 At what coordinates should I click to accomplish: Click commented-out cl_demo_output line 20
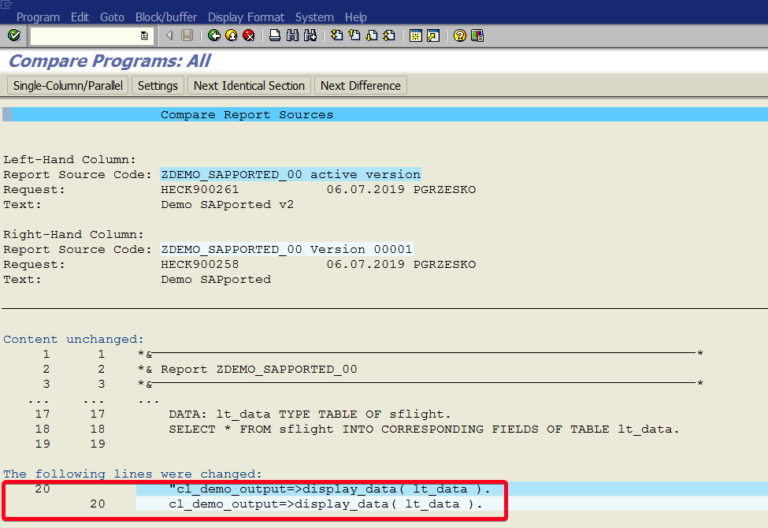point(329,489)
